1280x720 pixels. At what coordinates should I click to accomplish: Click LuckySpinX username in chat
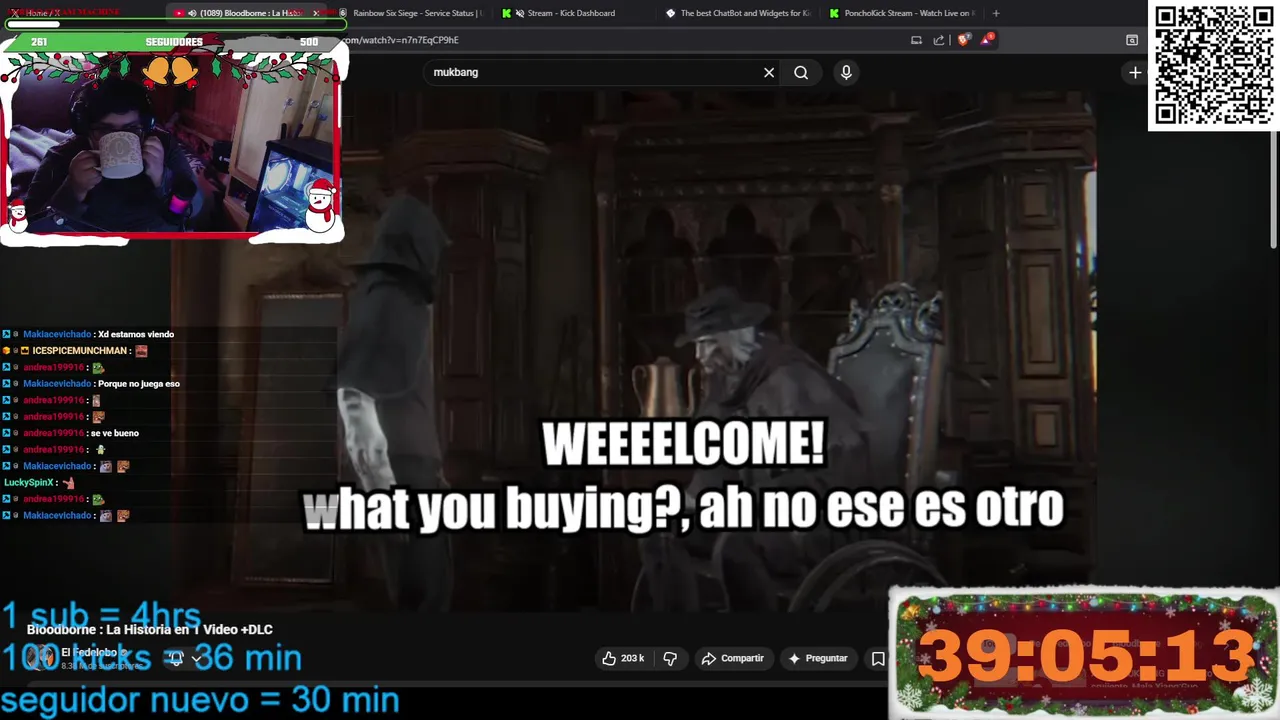(x=30, y=482)
